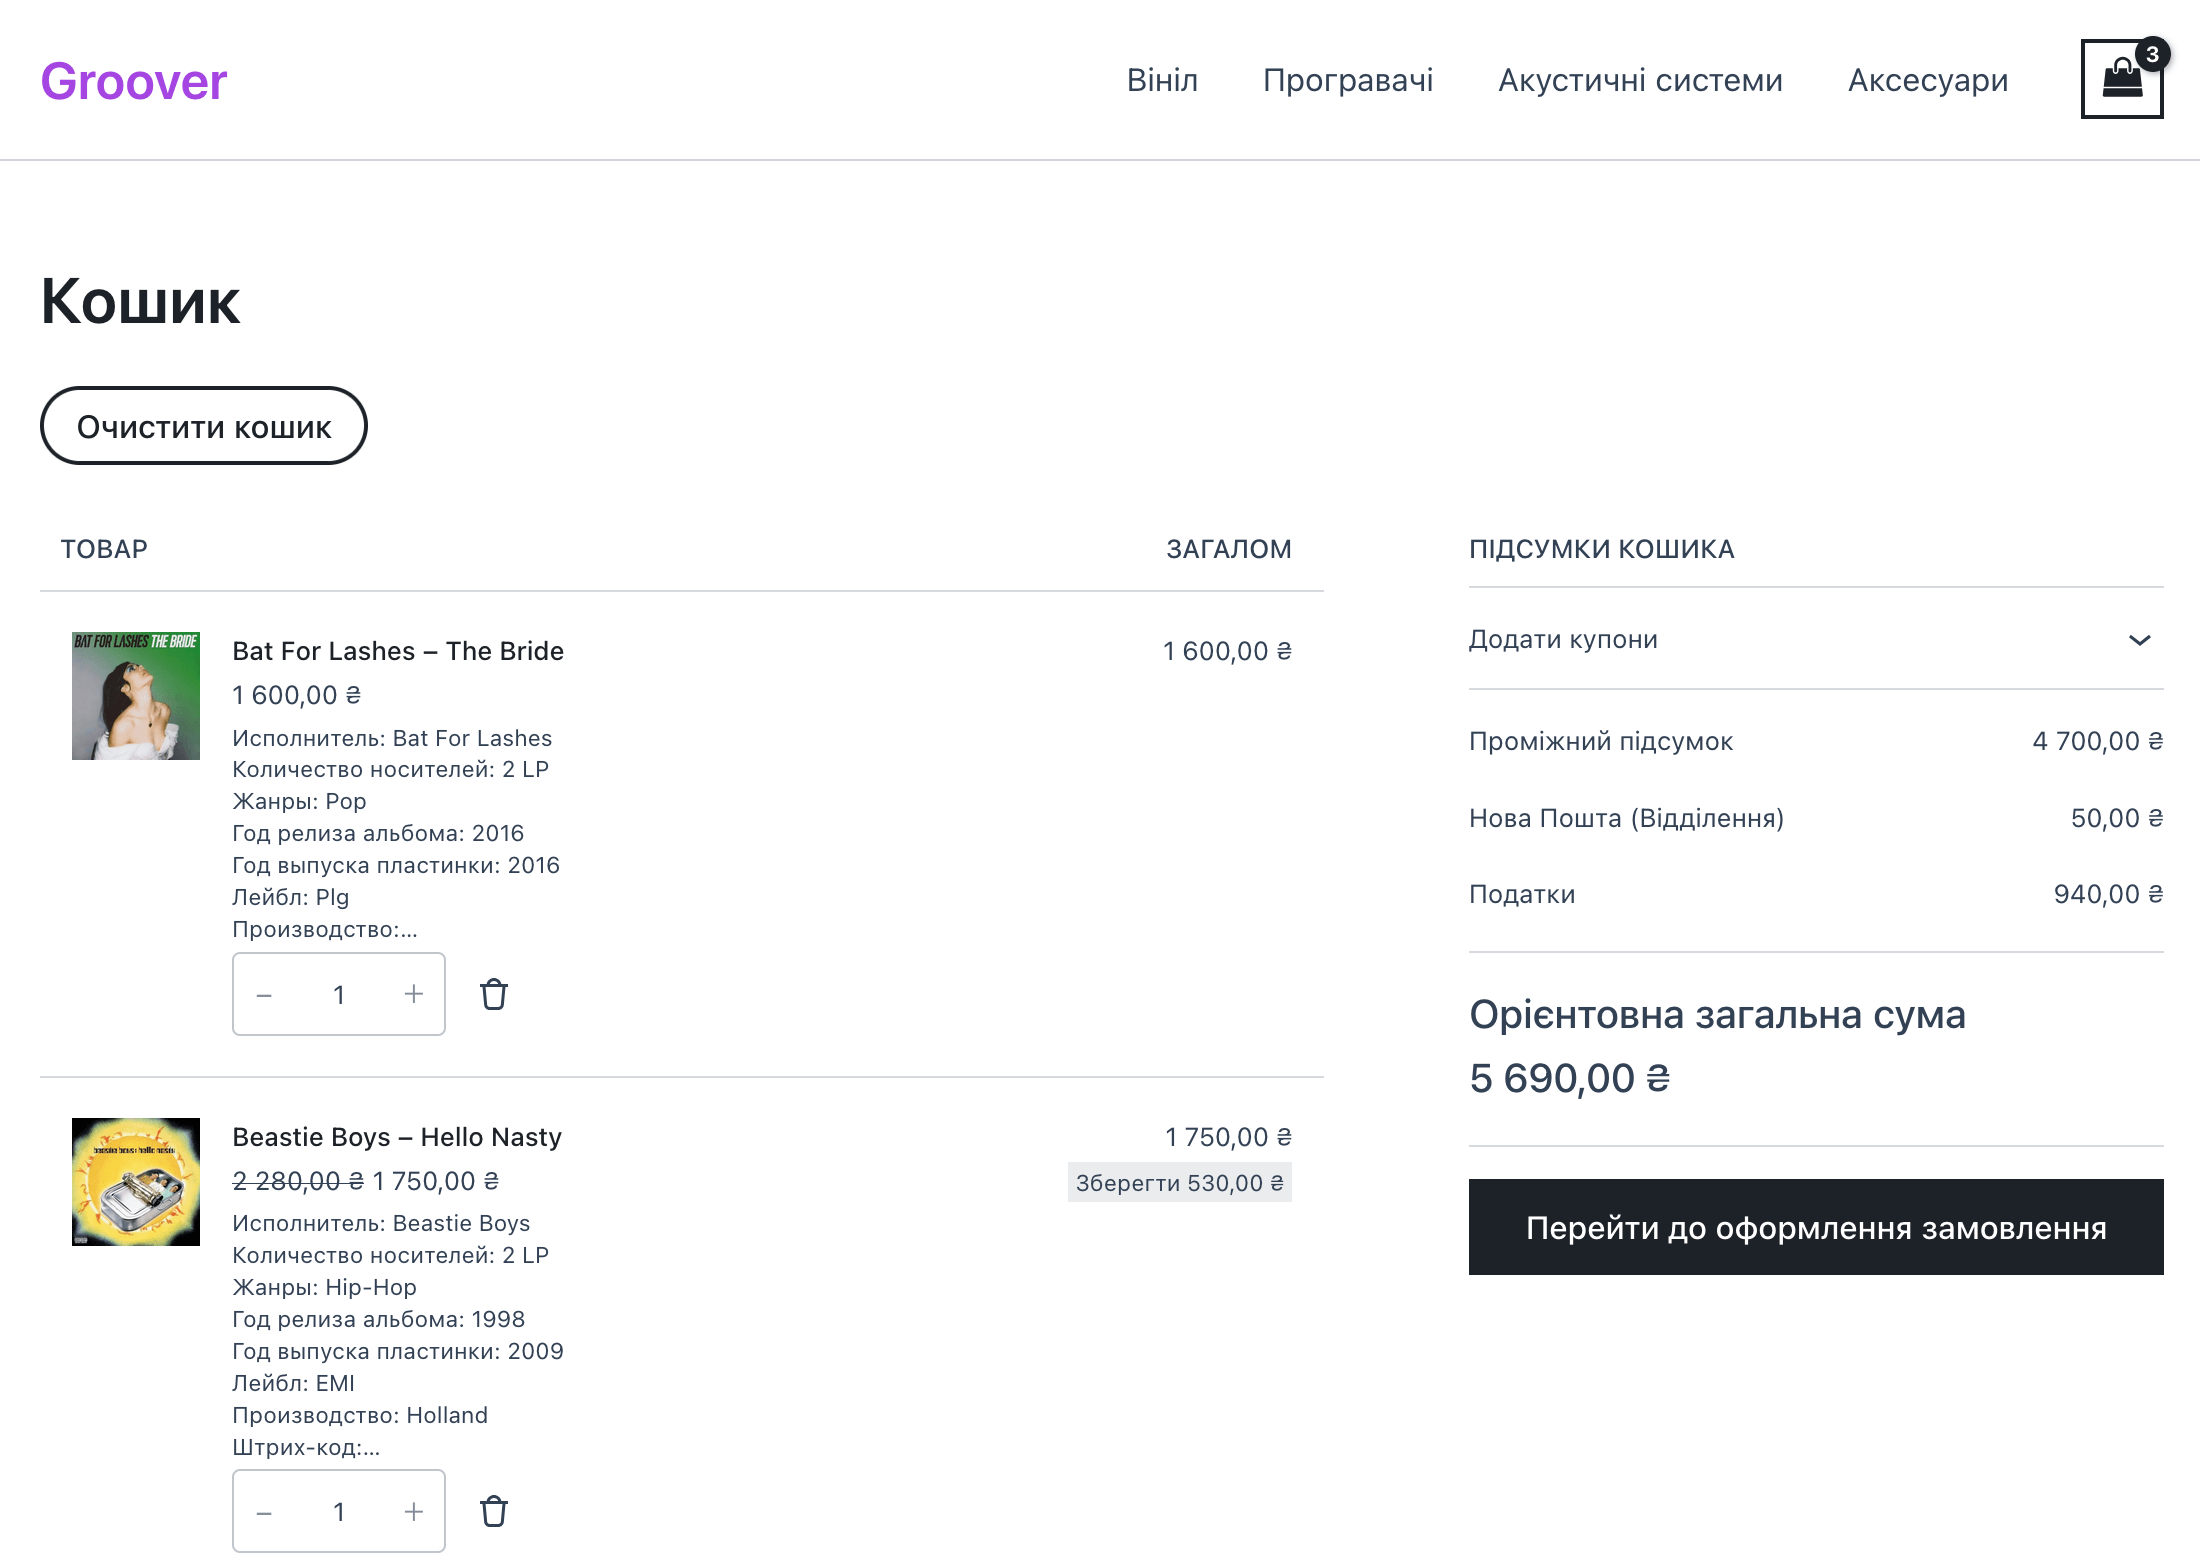Open Bat For Lashes – The Bride product link
The image size is (2200, 1566).
click(398, 651)
